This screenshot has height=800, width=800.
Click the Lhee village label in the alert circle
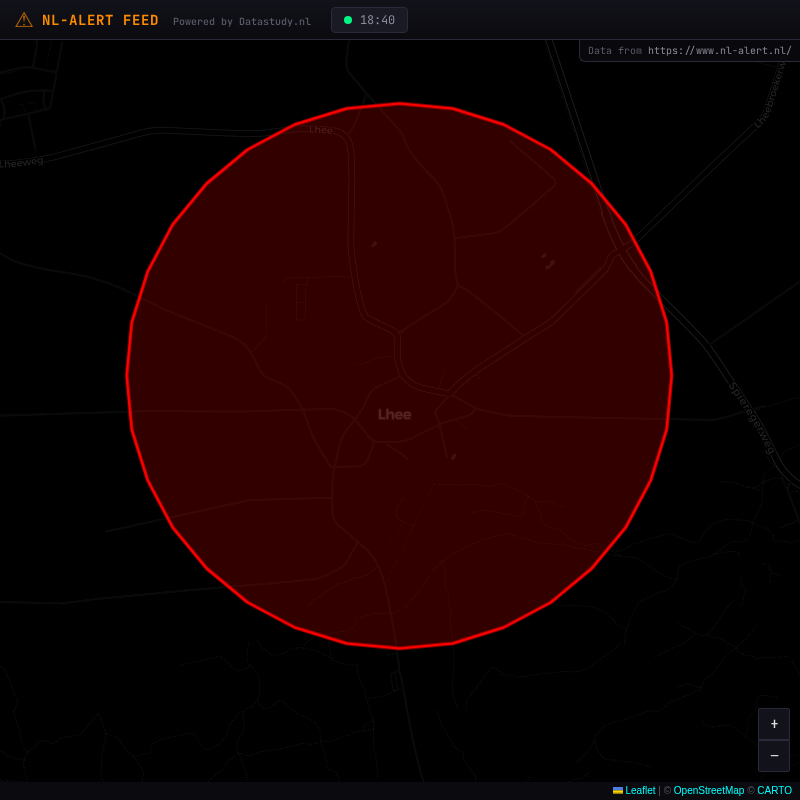pos(394,414)
